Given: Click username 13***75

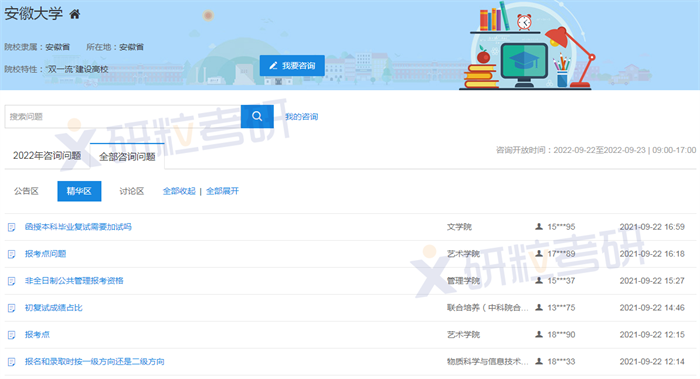Looking at the screenshot, I should 561,308.
